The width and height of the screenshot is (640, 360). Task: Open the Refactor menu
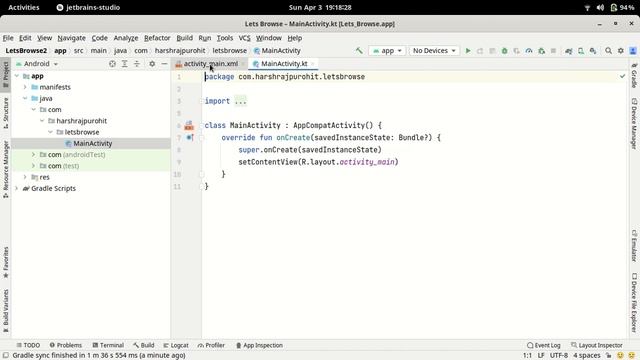(157, 38)
